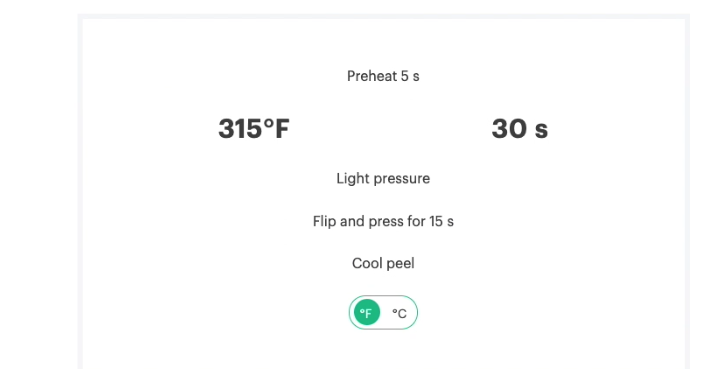Click the 5 s duration in preheat line
The image size is (717, 369).
coord(410,76)
